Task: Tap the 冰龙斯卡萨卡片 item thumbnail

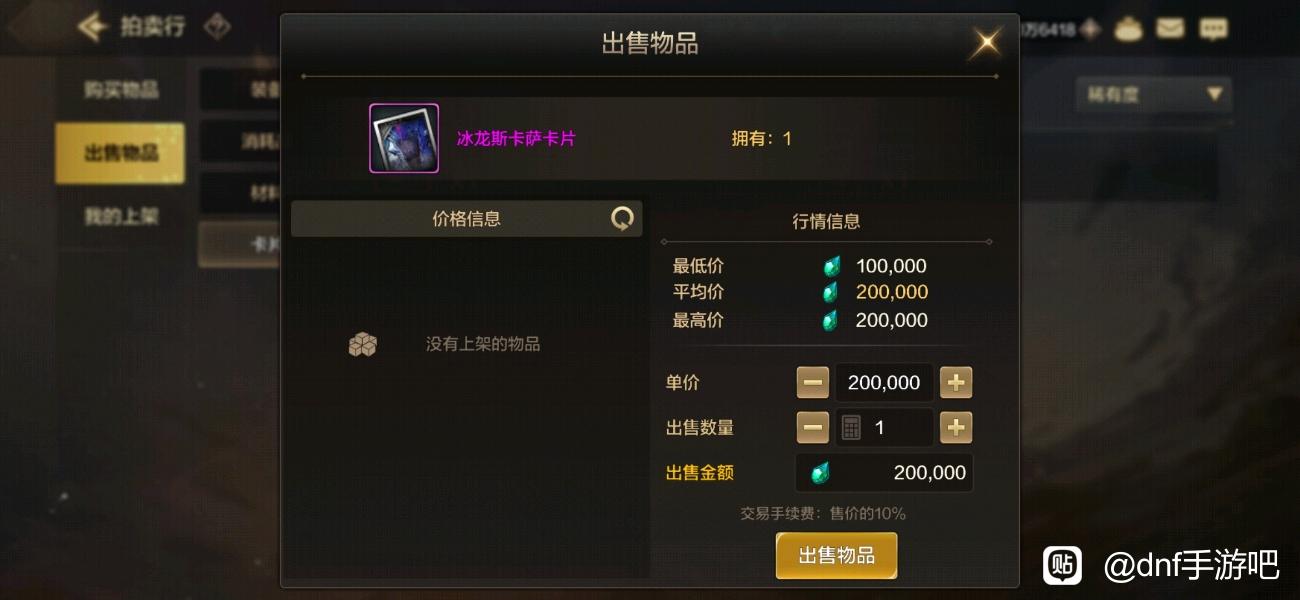Action: tap(404, 138)
